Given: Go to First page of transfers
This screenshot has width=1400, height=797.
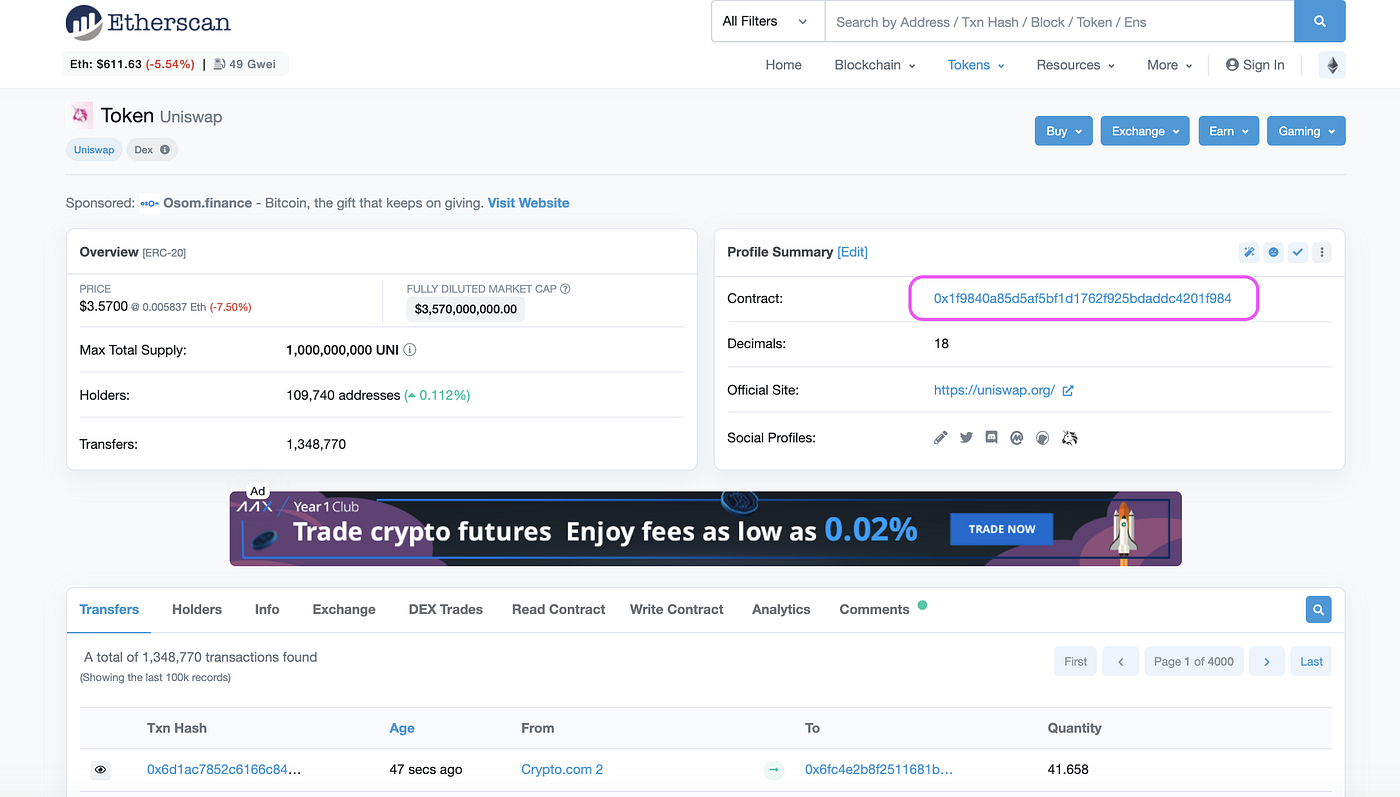Looking at the screenshot, I should tap(1076, 662).
